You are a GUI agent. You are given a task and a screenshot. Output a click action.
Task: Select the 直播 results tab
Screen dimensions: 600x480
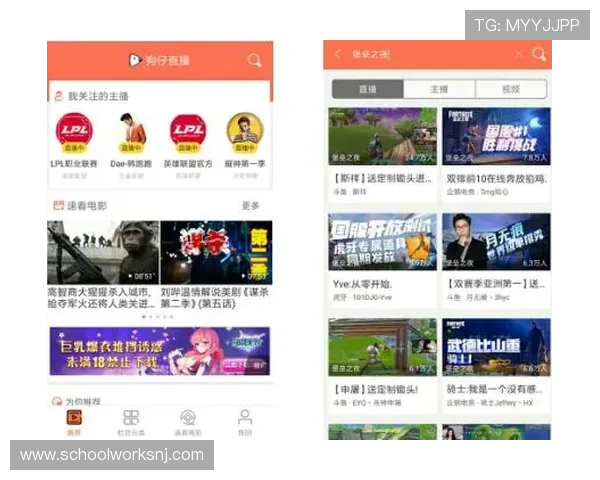(x=368, y=89)
